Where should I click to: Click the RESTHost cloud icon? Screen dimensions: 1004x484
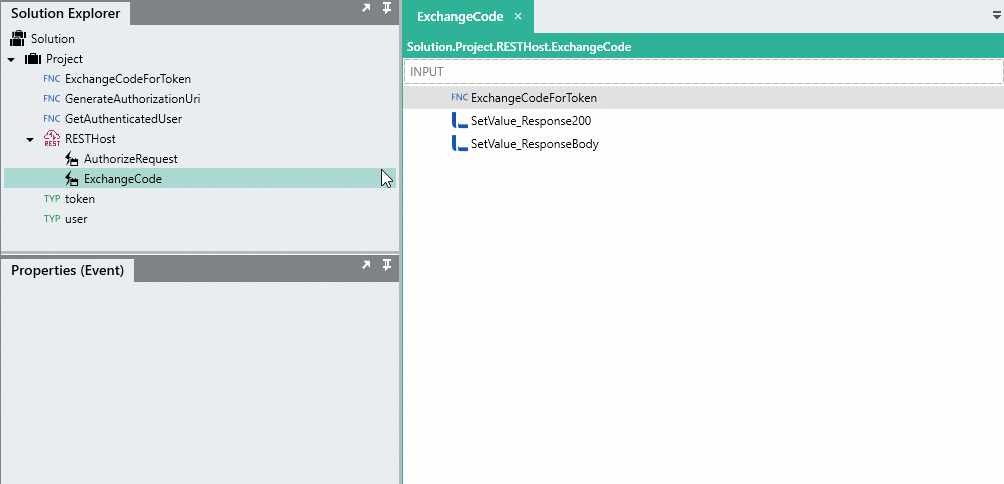coord(52,139)
